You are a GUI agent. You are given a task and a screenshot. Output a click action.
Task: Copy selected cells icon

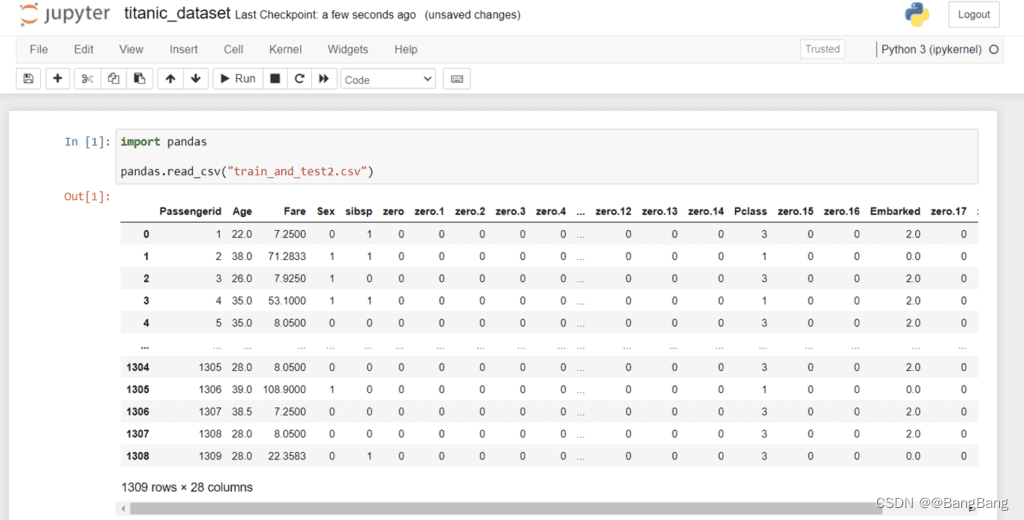coord(113,78)
